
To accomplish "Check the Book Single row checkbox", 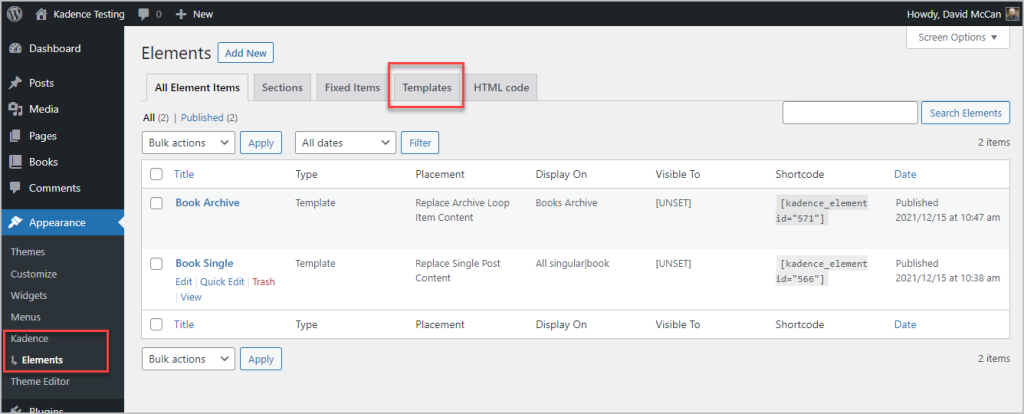I will 156,264.
